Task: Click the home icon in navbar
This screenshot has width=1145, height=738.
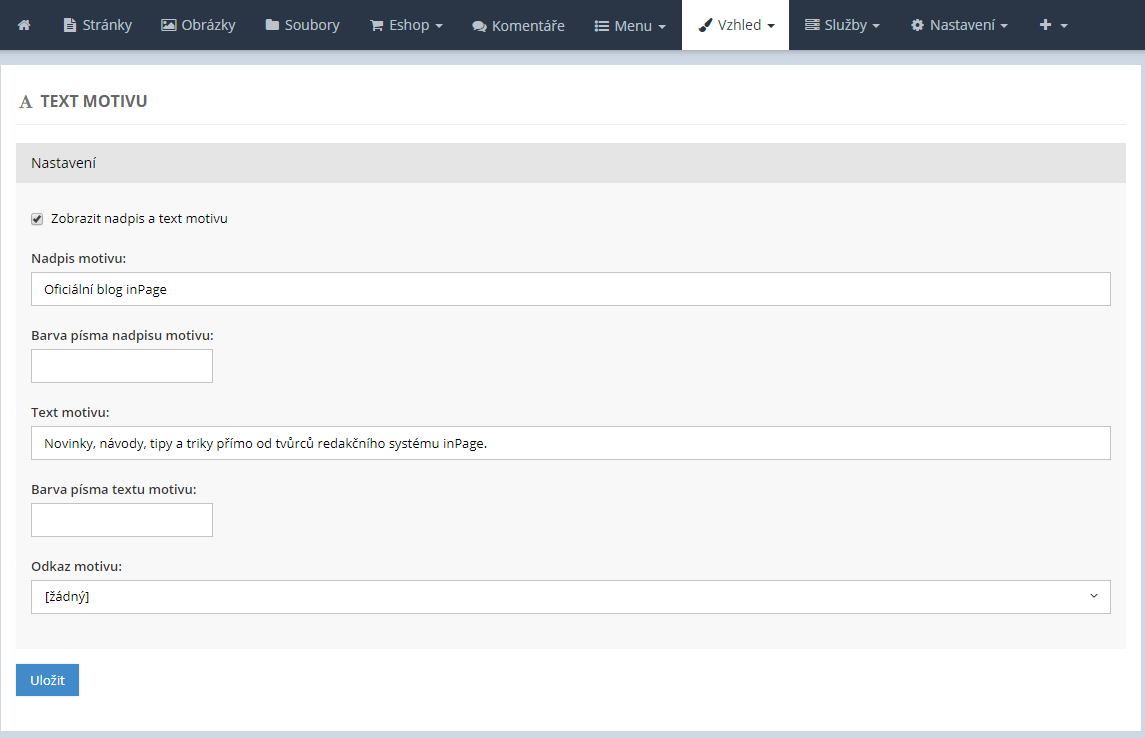Action: click(24, 25)
